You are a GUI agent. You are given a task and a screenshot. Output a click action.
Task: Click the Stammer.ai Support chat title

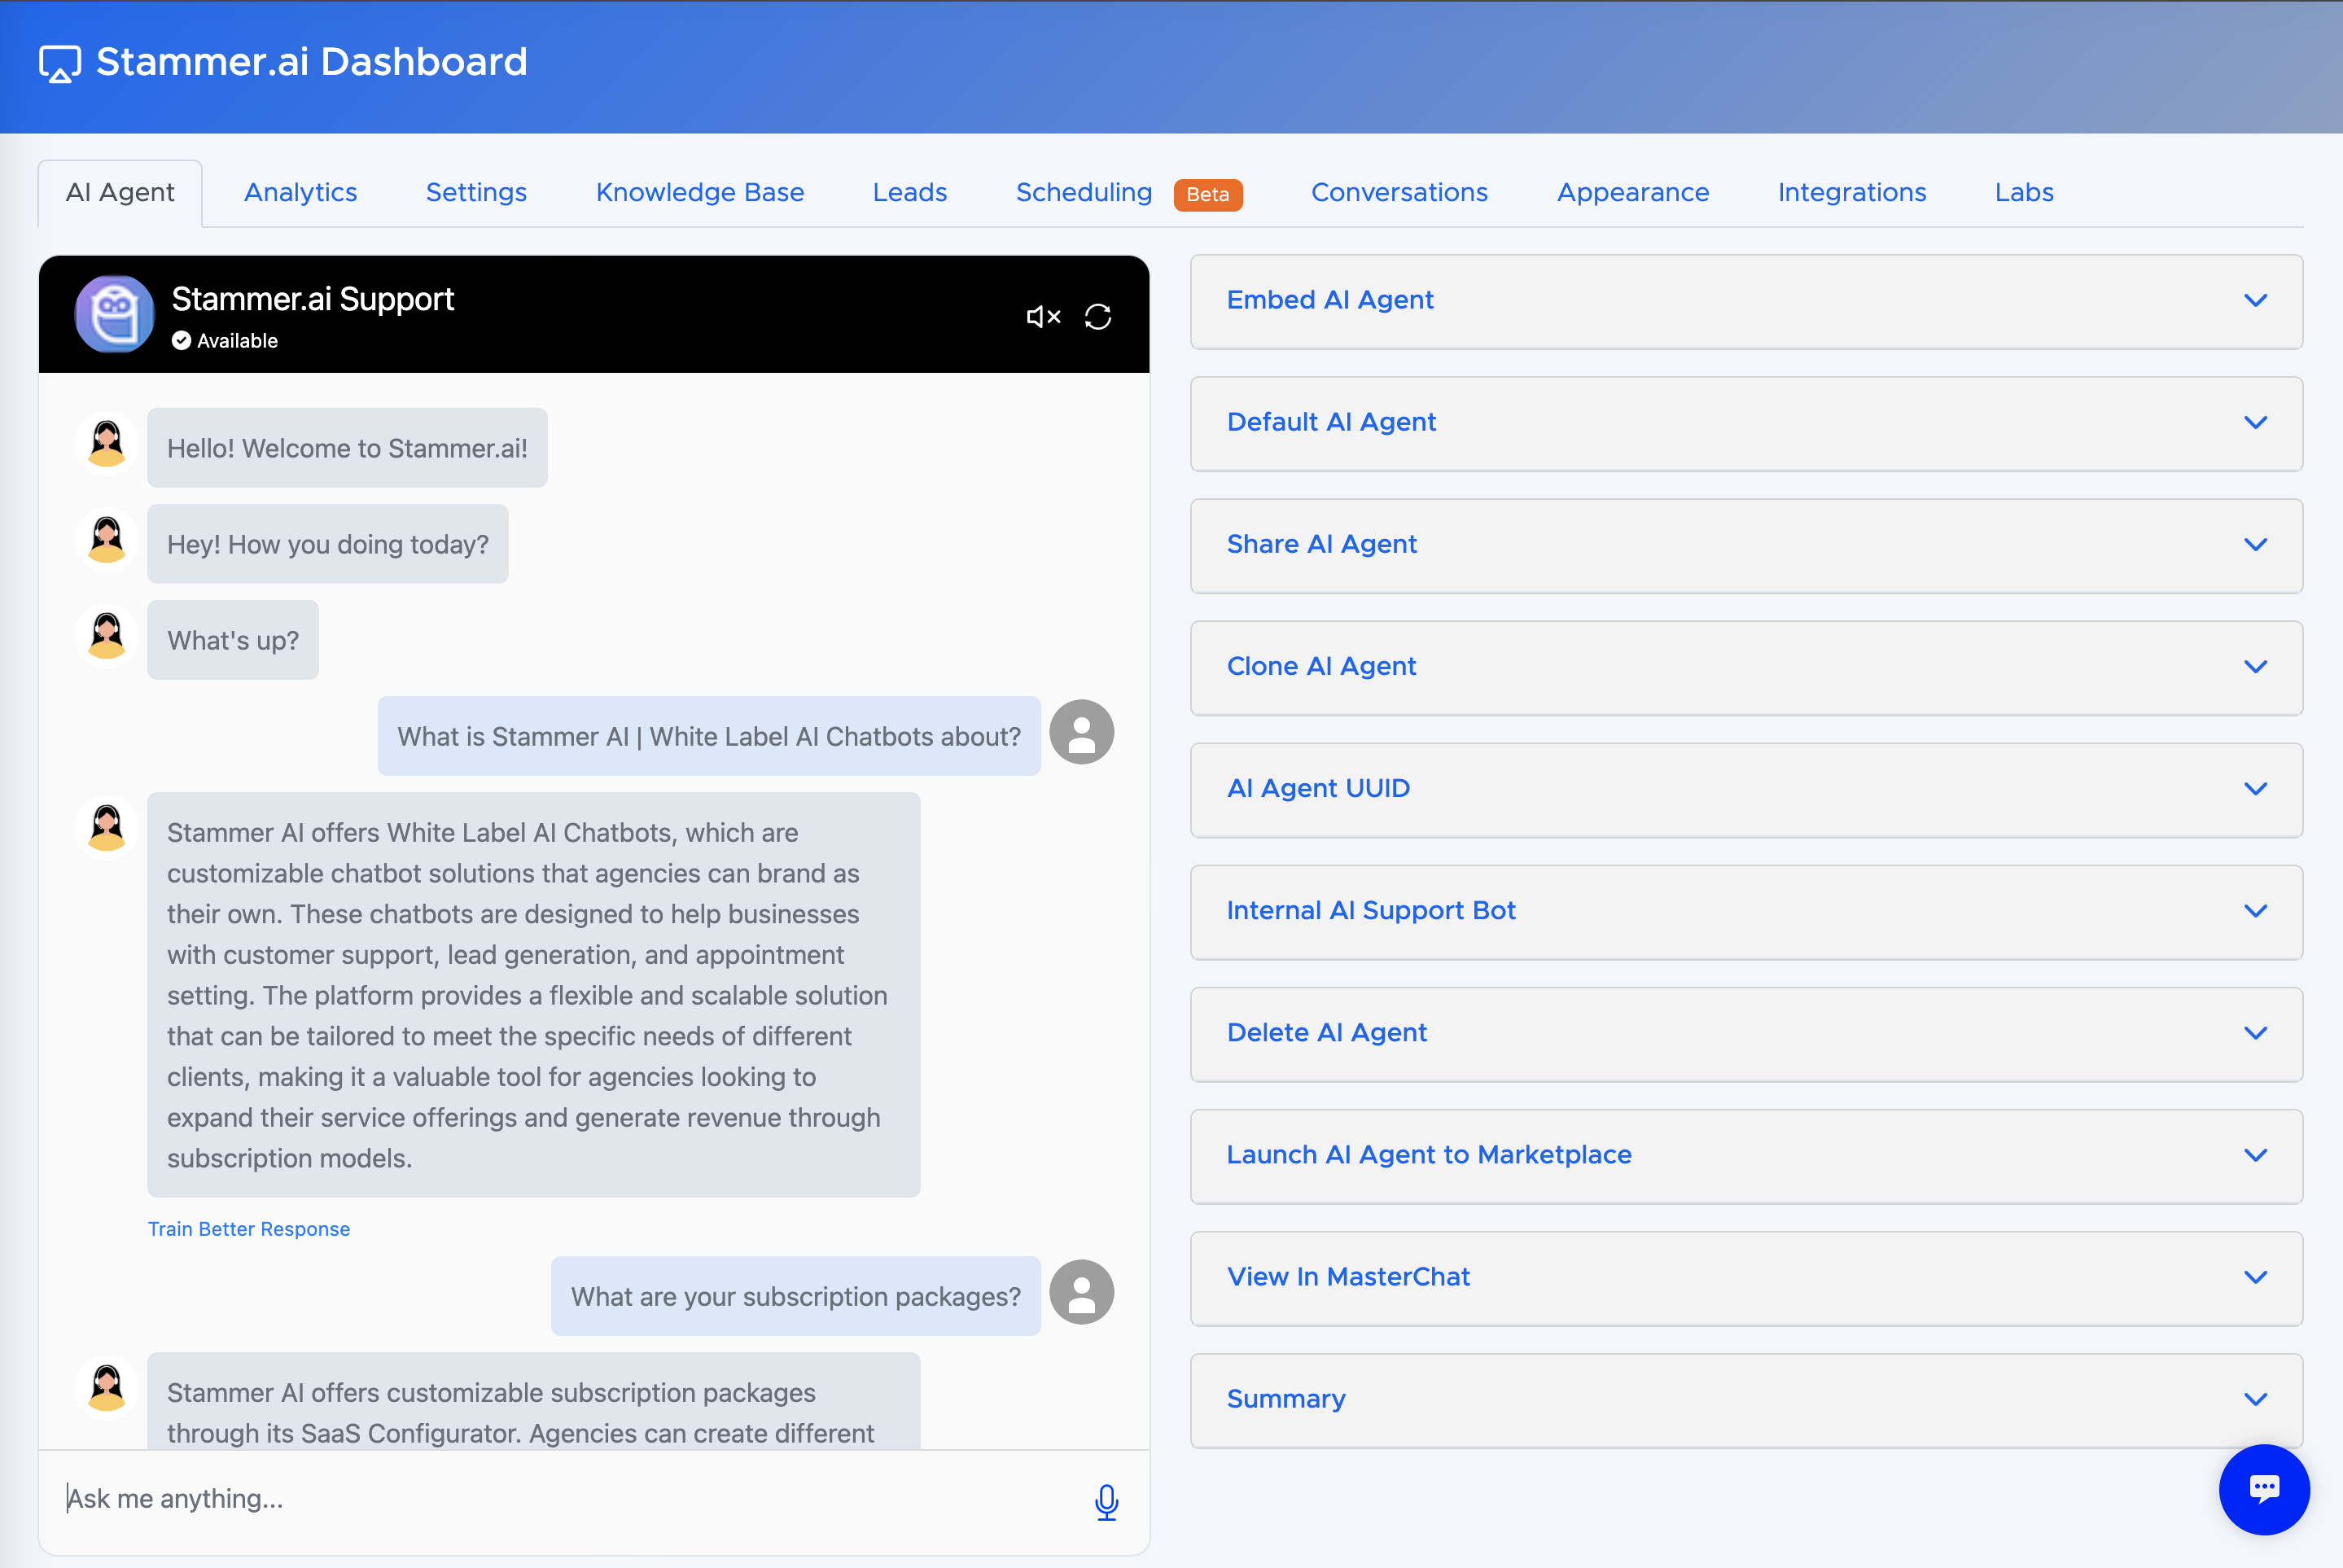pyautogui.click(x=313, y=299)
